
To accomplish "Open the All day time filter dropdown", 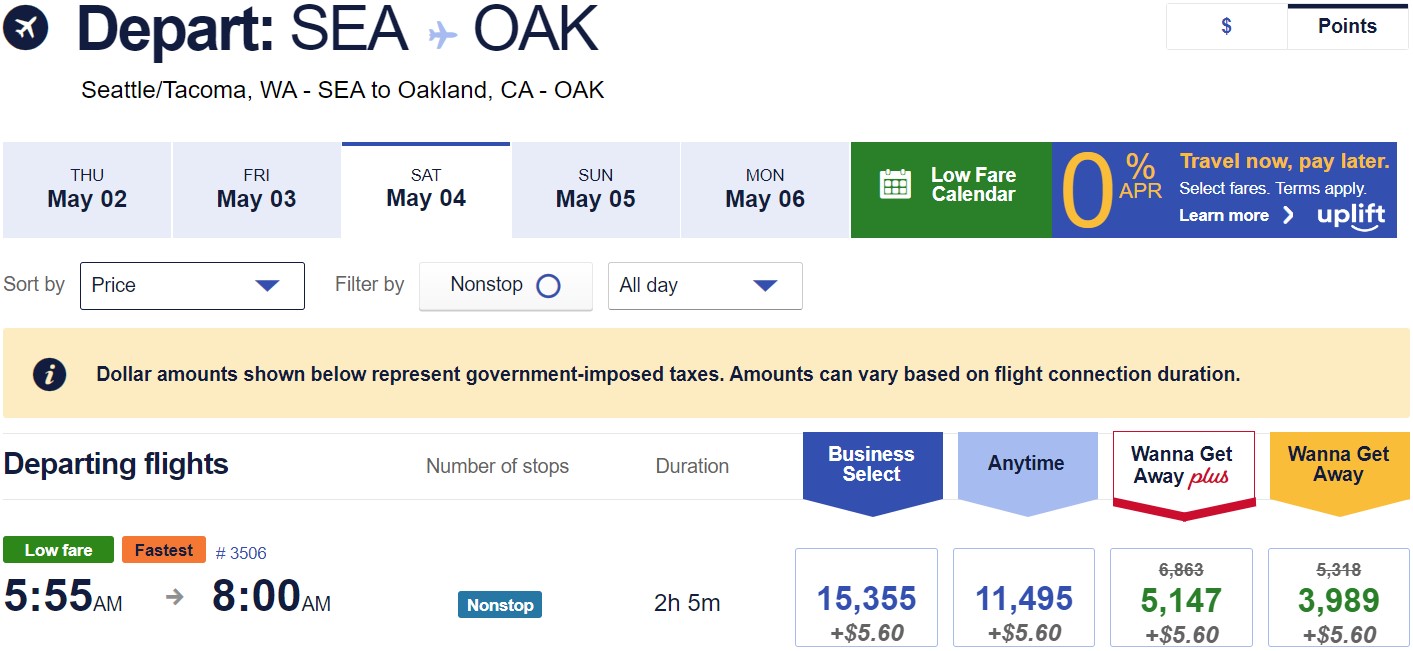I will tap(705, 285).
